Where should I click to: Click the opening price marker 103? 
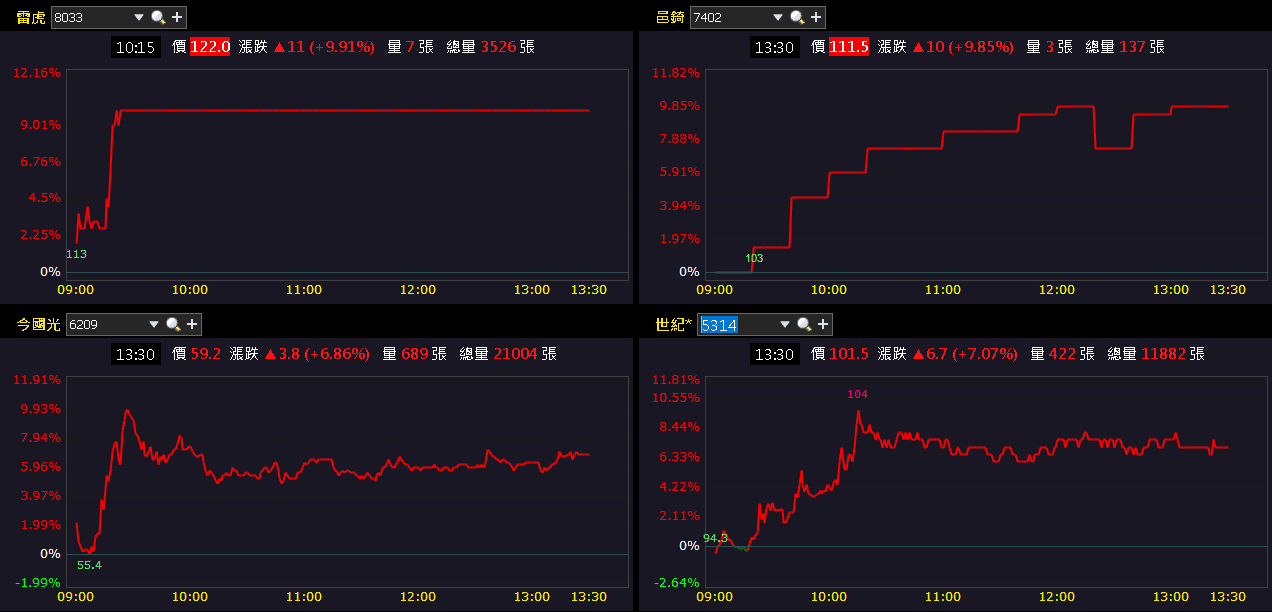pos(754,258)
